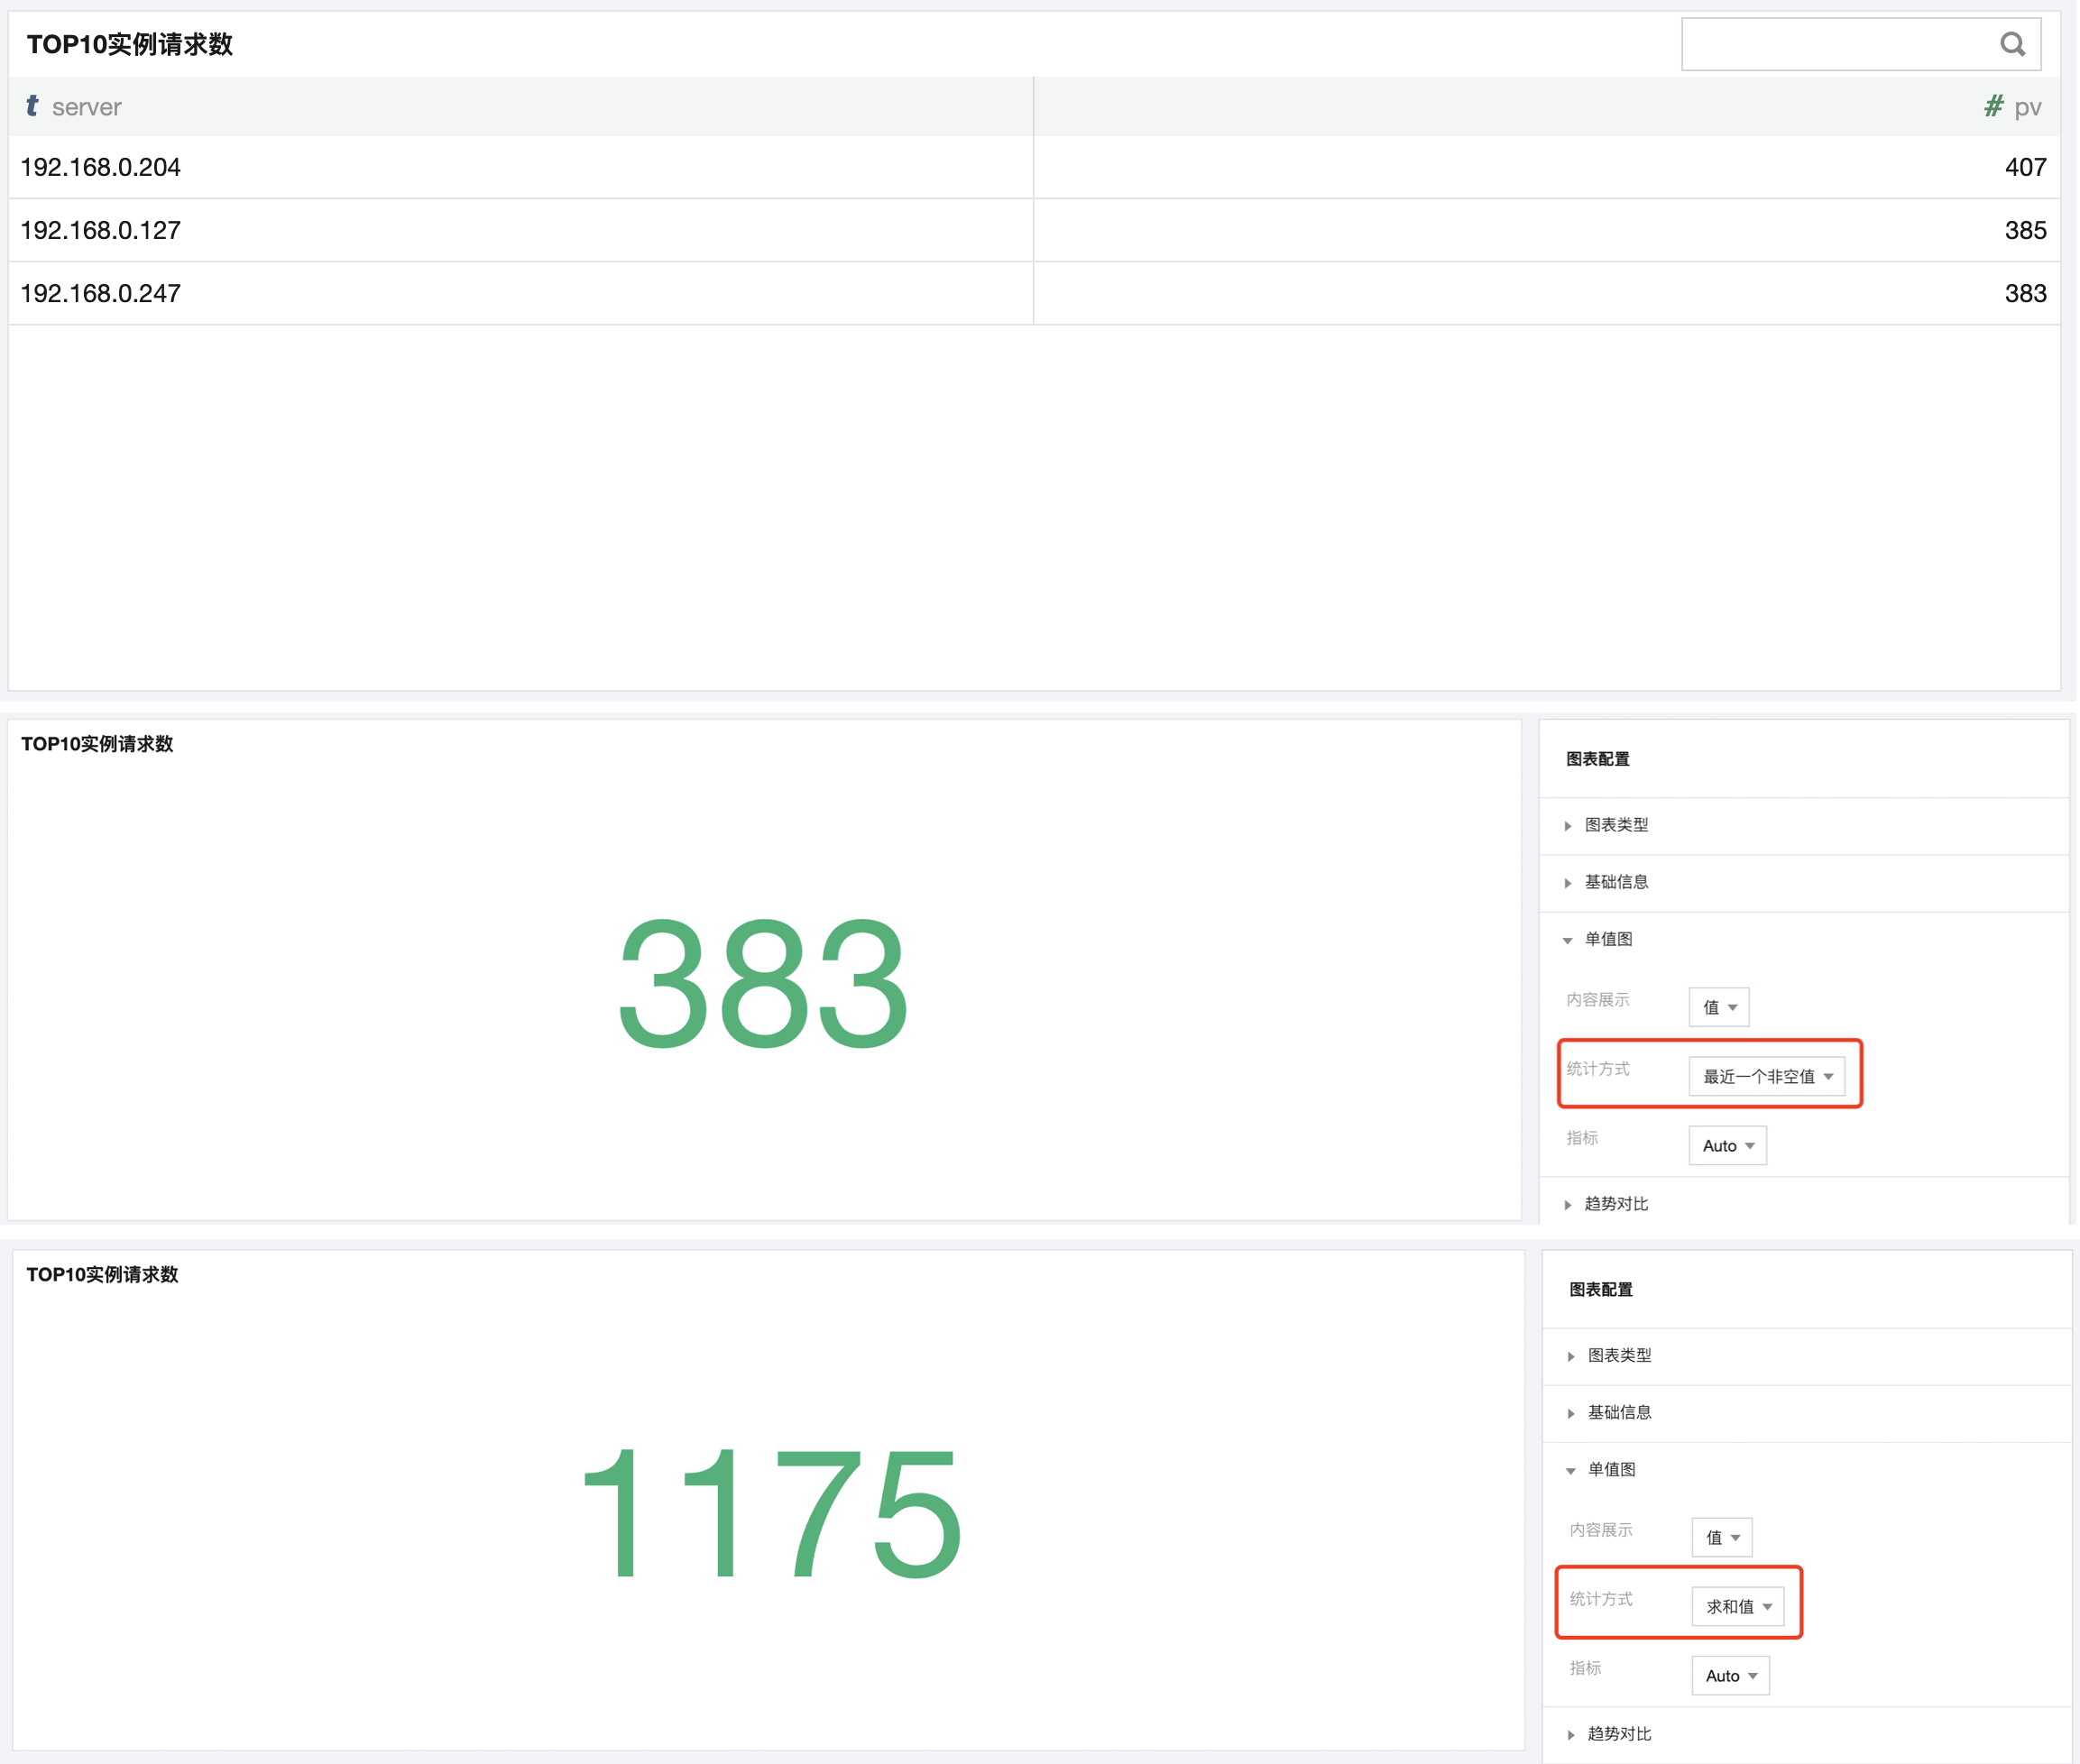Open 指标 Auto dropdown in middle panel
The image size is (2080, 1764).
tap(1727, 1145)
